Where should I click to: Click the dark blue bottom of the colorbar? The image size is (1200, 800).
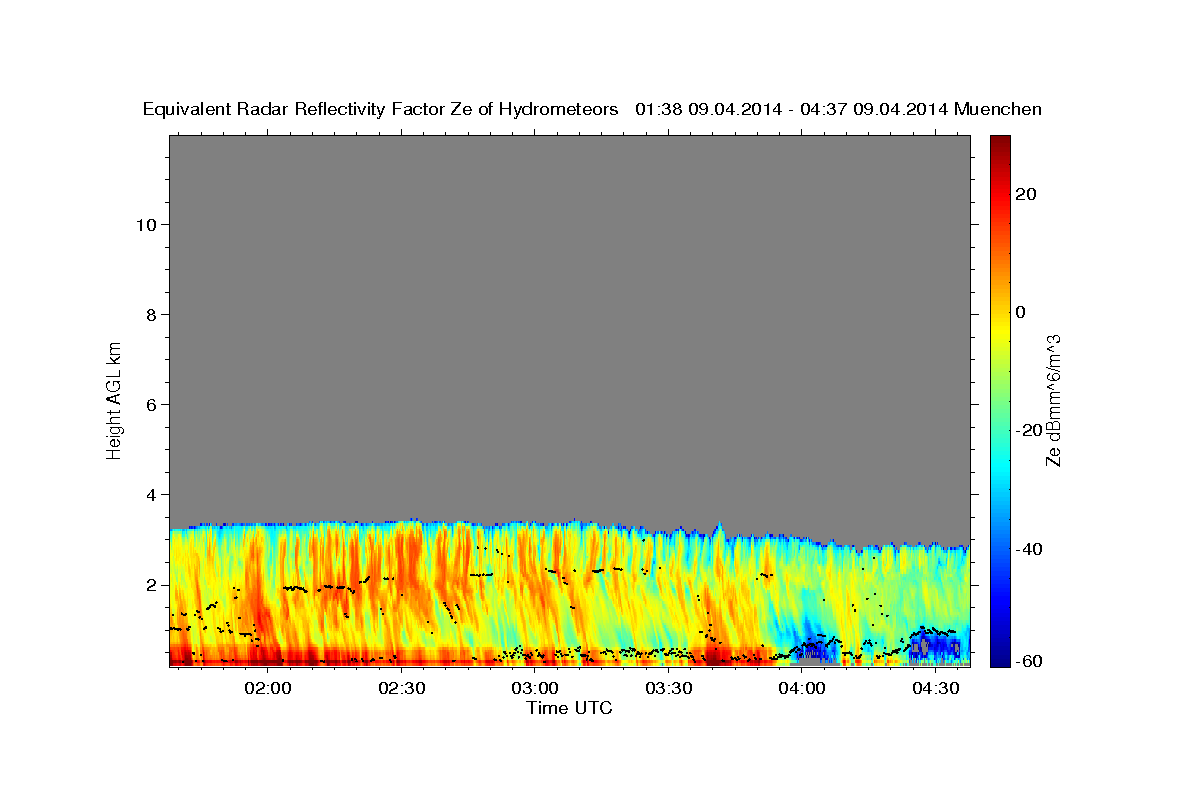999,658
